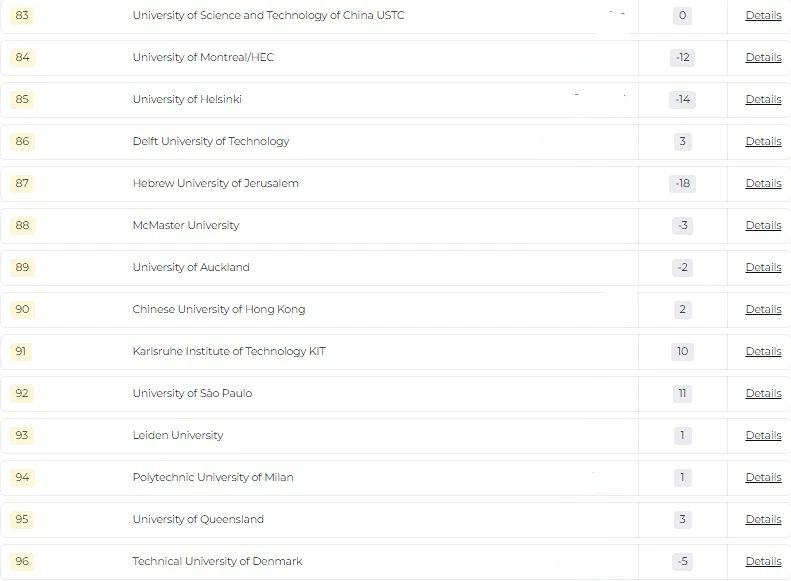Select University of Science and Technology of China
This screenshot has width=791, height=581.
[x=268, y=15]
